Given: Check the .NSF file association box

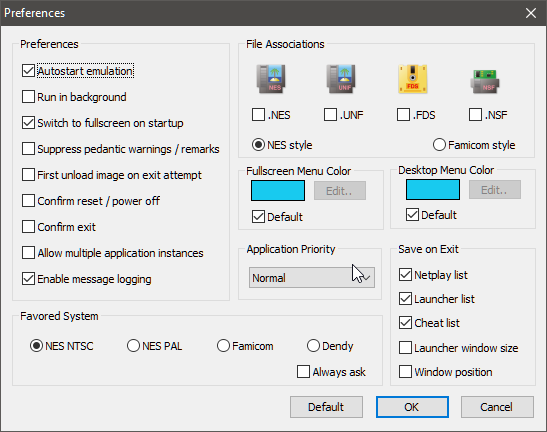Looking at the screenshot, I should tap(475, 114).
